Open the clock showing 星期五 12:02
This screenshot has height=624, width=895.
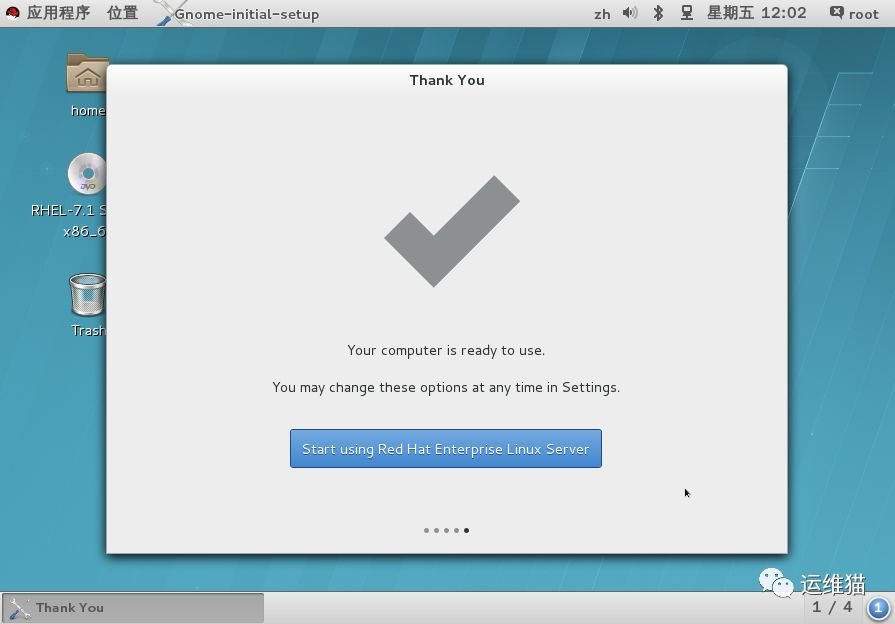[756, 13]
